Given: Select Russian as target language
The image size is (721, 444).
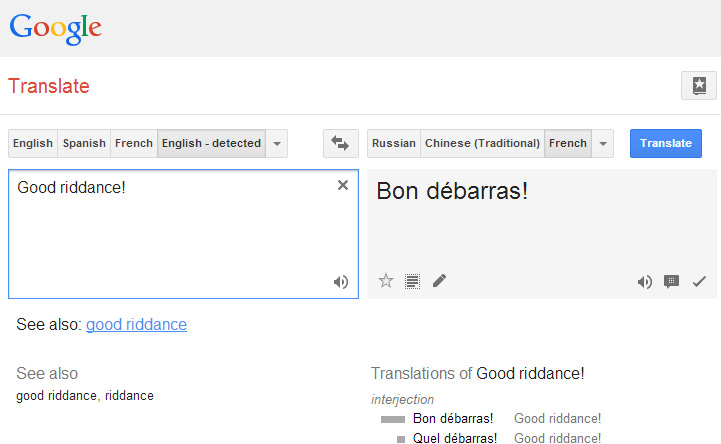Looking at the screenshot, I should [394, 143].
